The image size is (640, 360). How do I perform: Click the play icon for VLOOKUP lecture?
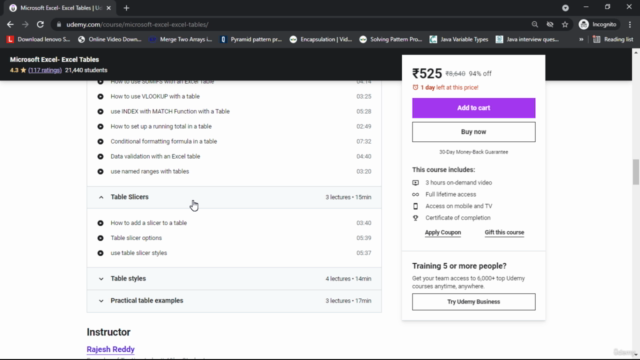coord(100,96)
